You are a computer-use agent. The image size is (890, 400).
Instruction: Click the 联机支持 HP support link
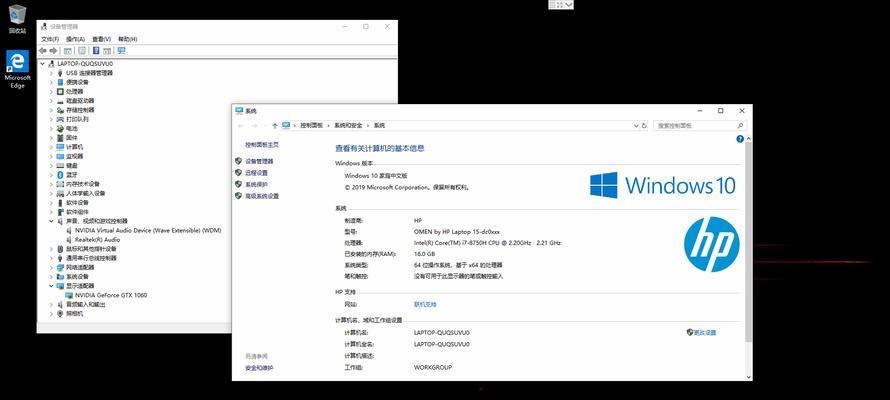pos(425,305)
